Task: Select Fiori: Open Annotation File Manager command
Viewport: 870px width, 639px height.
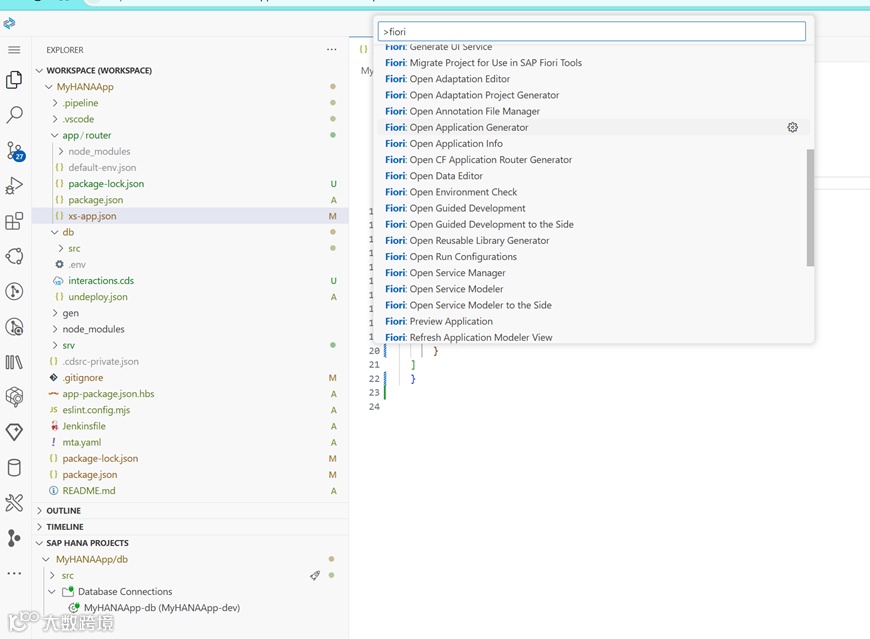Action: click(594, 111)
